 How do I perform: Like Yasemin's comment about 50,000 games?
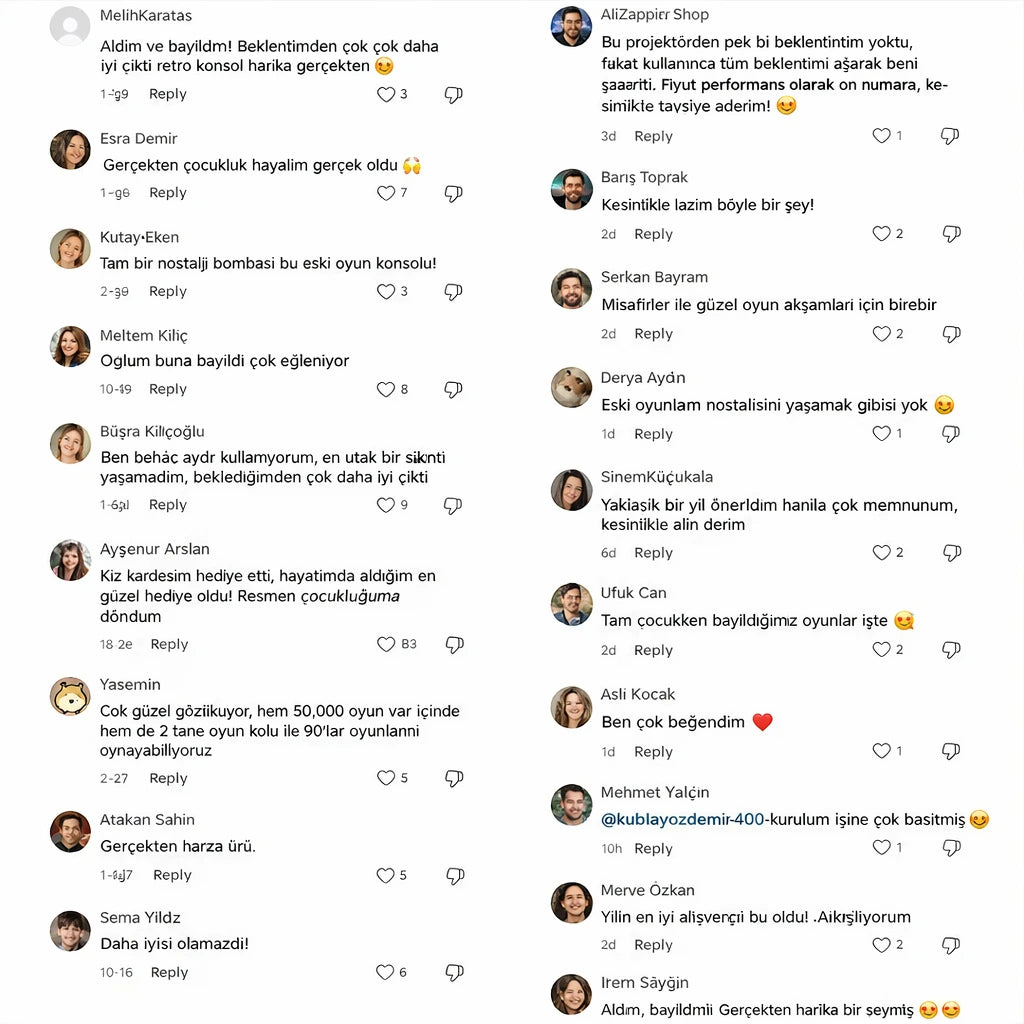pyautogui.click(x=386, y=778)
